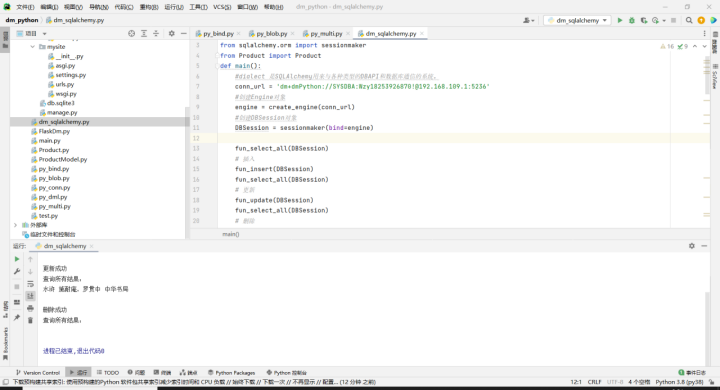Open the user account icon in toolbar
The image size is (720, 390).
[528, 20]
